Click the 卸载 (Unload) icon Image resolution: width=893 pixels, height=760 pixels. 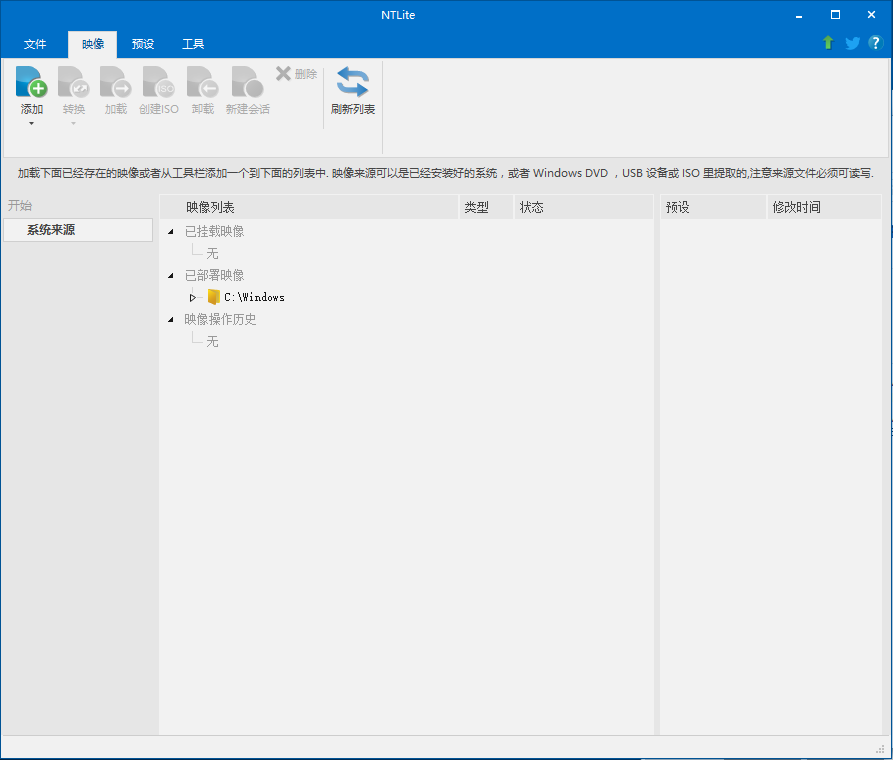coord(203,81)
